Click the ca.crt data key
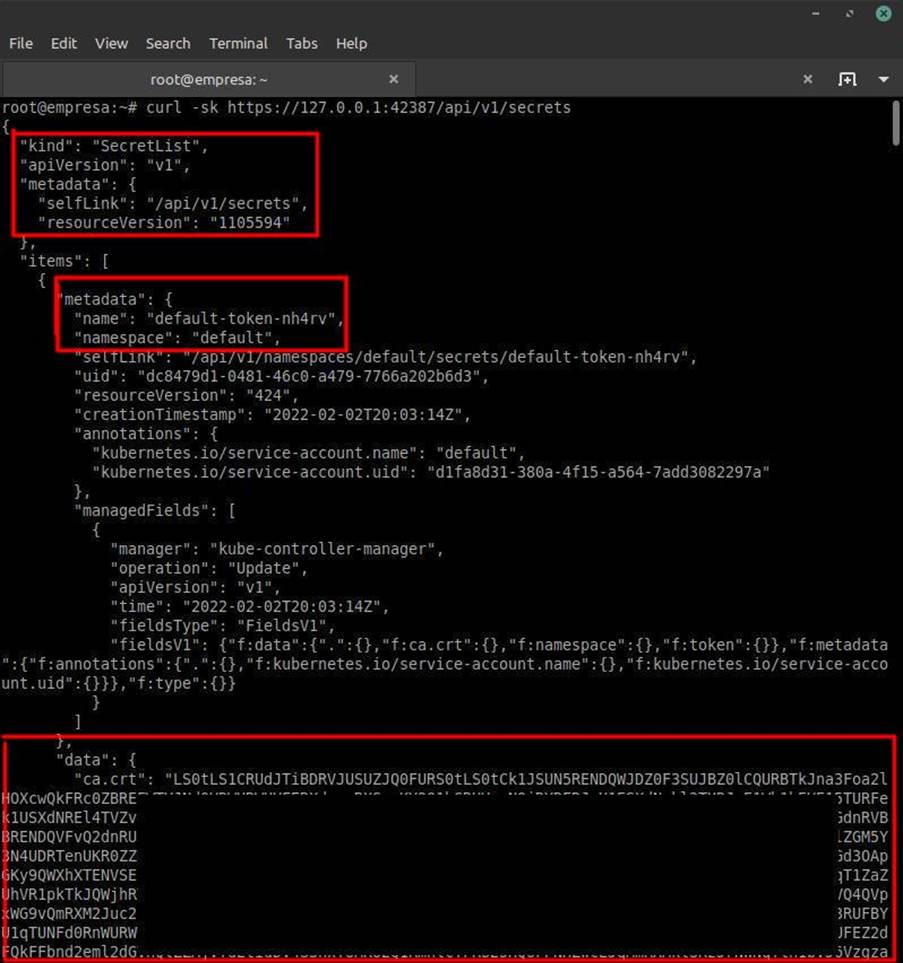The image size is (903, 963). 112,778
